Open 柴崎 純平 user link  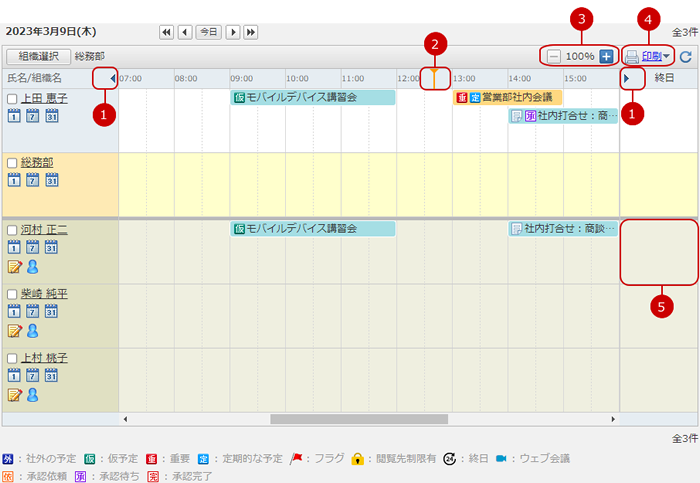point(44,293)
